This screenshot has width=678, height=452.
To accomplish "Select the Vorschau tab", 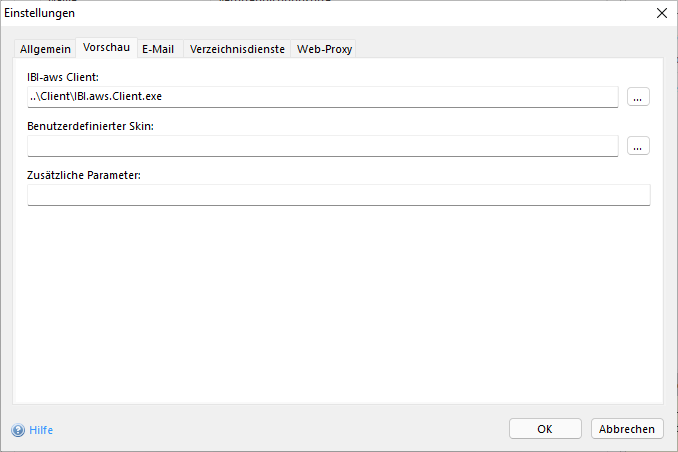I will (x=106, y=48).
